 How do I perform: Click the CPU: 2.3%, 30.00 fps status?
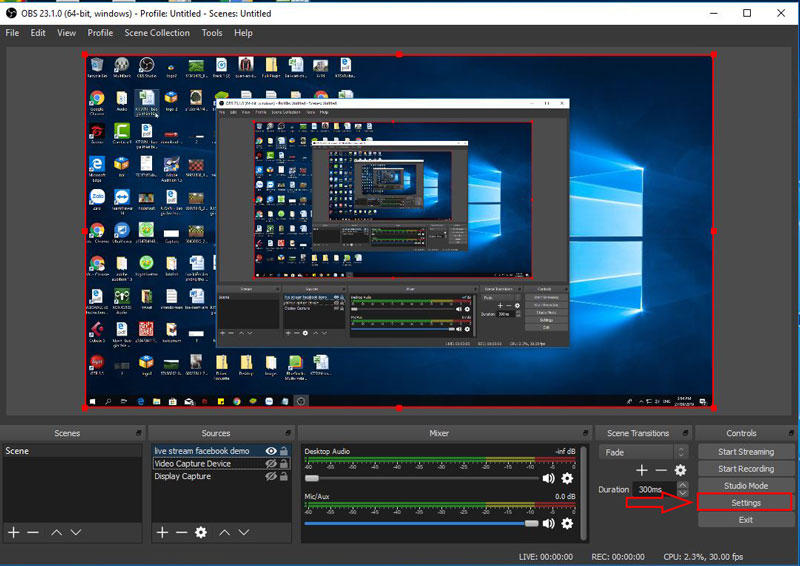[x=703, y=557]
